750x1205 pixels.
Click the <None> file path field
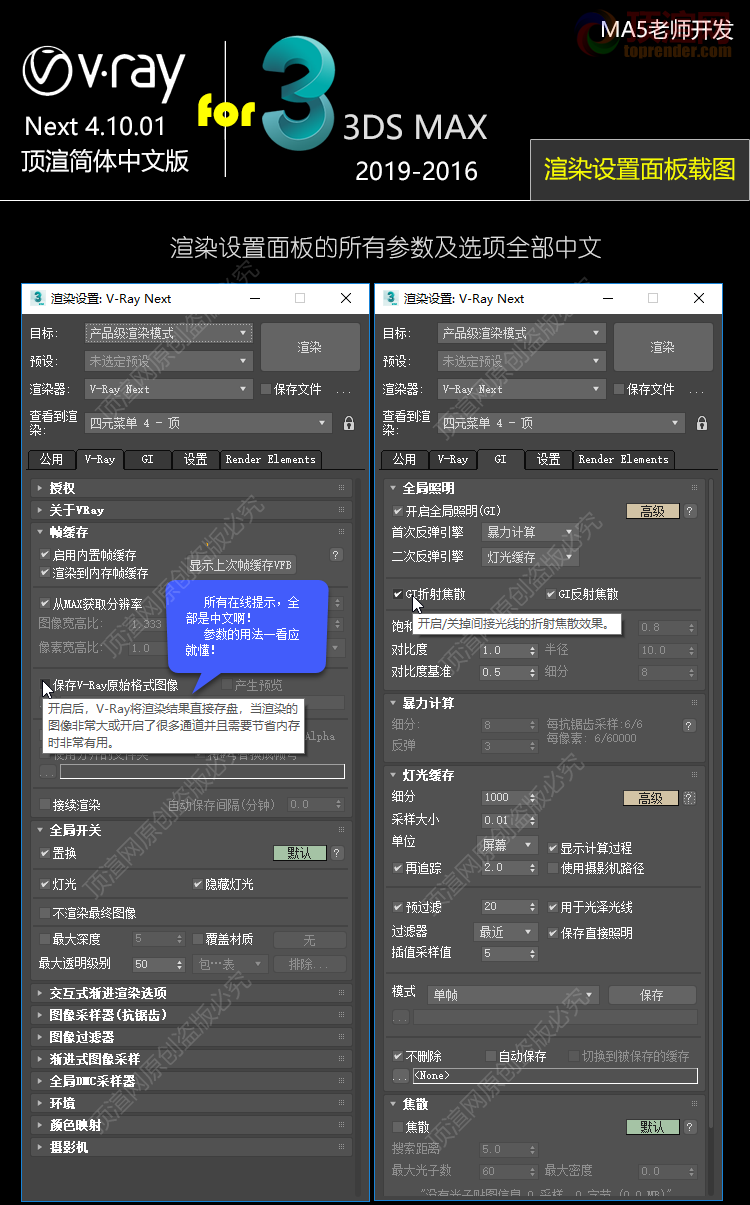[x=555, y=1076]
